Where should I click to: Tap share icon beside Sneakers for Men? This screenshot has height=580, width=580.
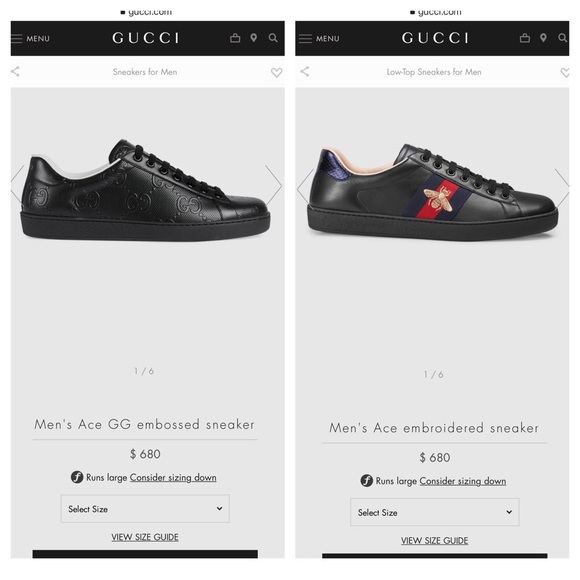(x=15, y=71)
